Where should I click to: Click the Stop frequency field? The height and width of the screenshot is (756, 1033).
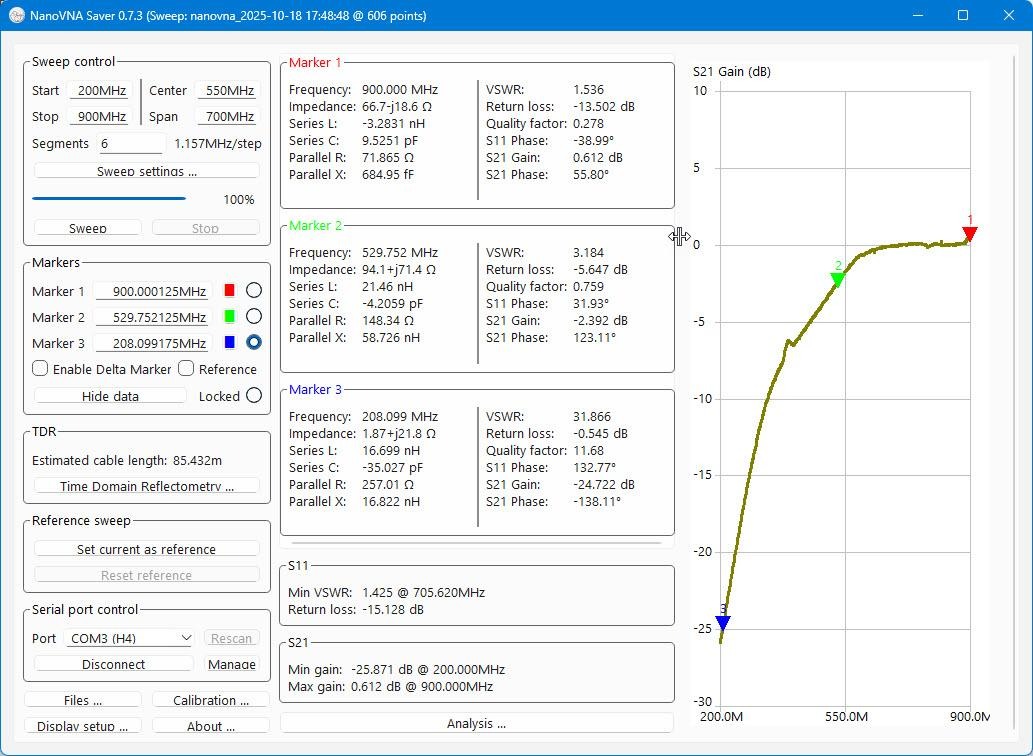point(100,117)
